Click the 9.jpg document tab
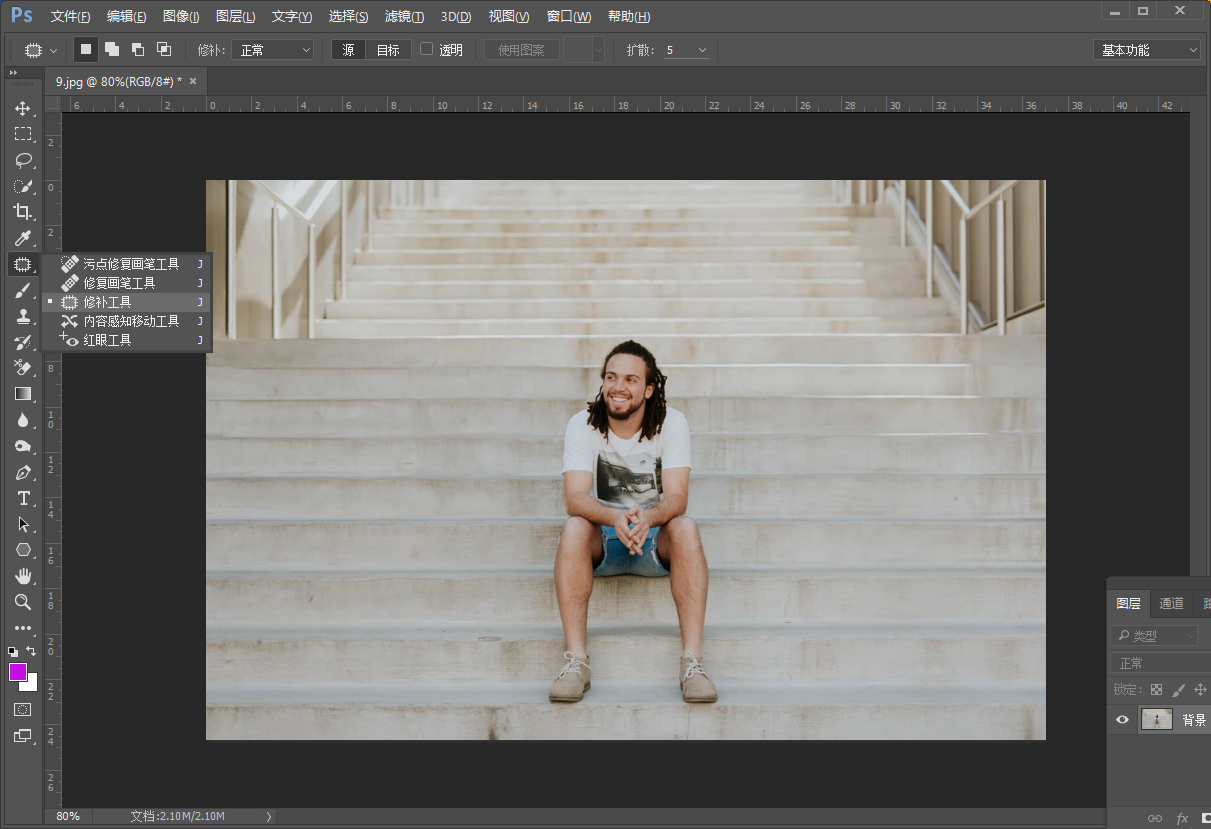The image size is (1211, 829). click(118, 81)
